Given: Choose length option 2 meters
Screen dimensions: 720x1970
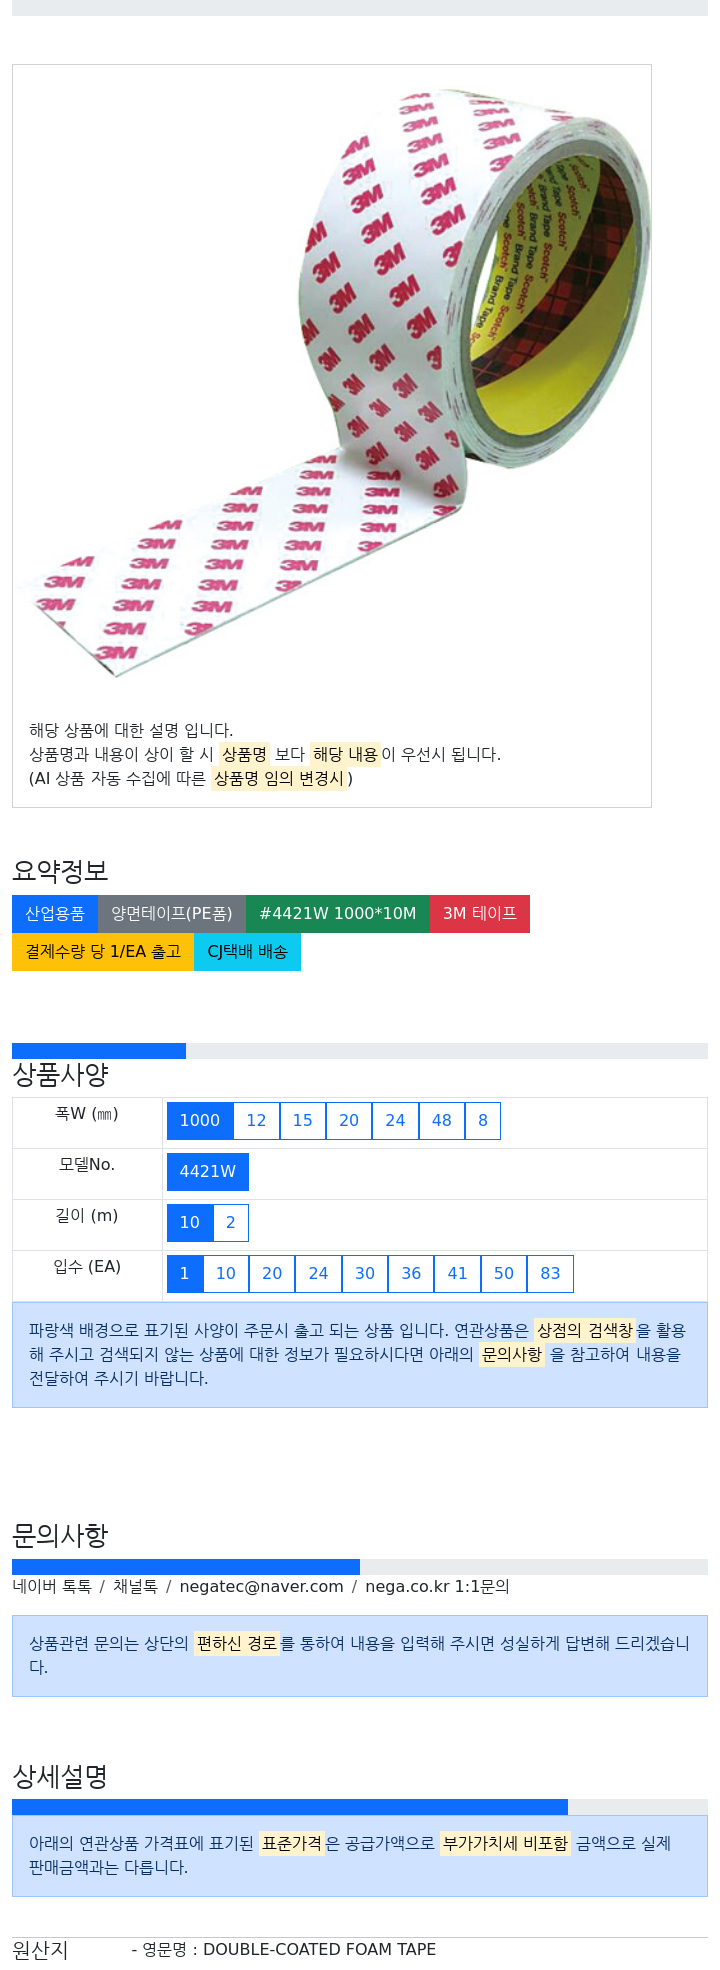Looking at the screenshot, I should pos(231,1223).
